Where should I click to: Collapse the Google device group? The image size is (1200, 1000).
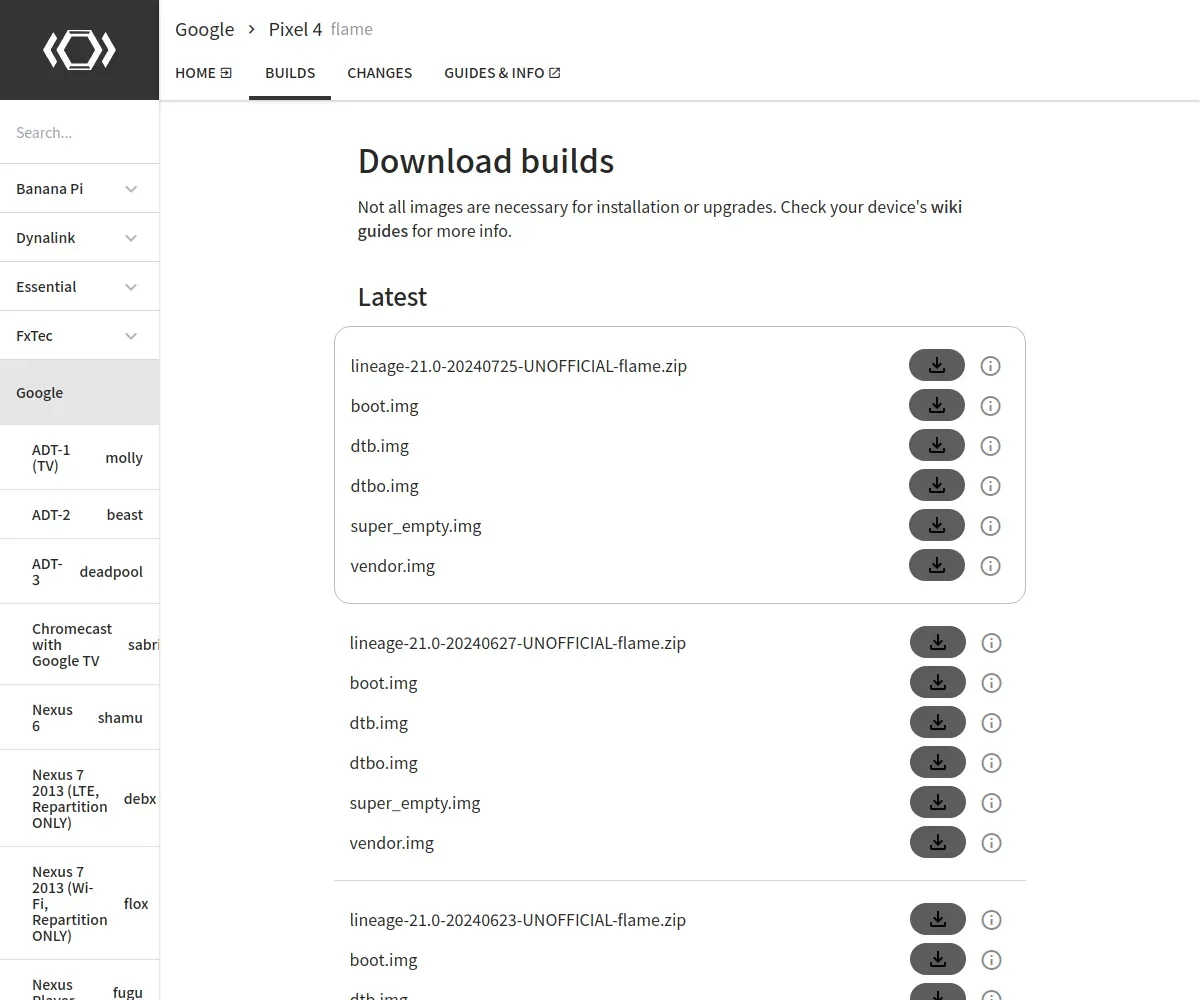[79, 392]
